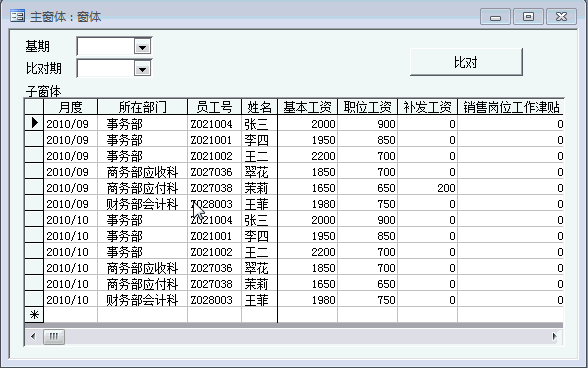
Task: Click the 销售岗位工作津贴 column header
Action: [x=510, y=107]
